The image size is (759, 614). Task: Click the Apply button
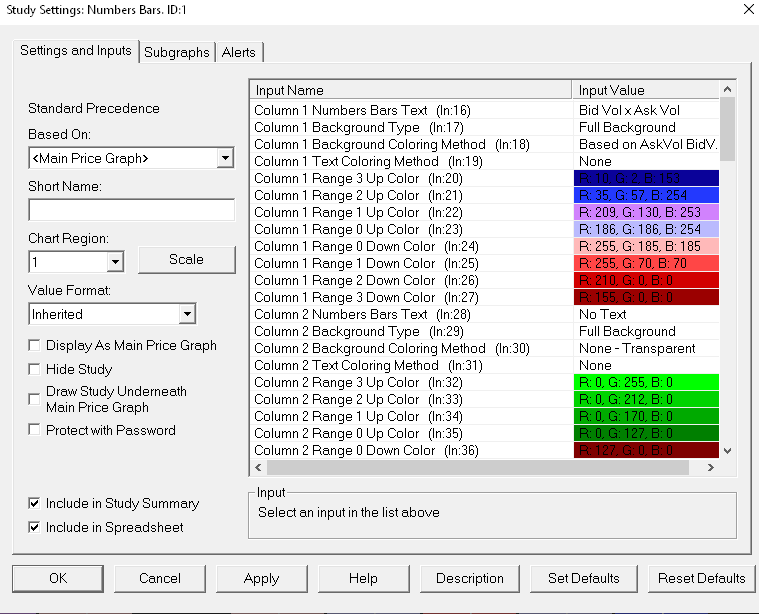coord(261,578)
